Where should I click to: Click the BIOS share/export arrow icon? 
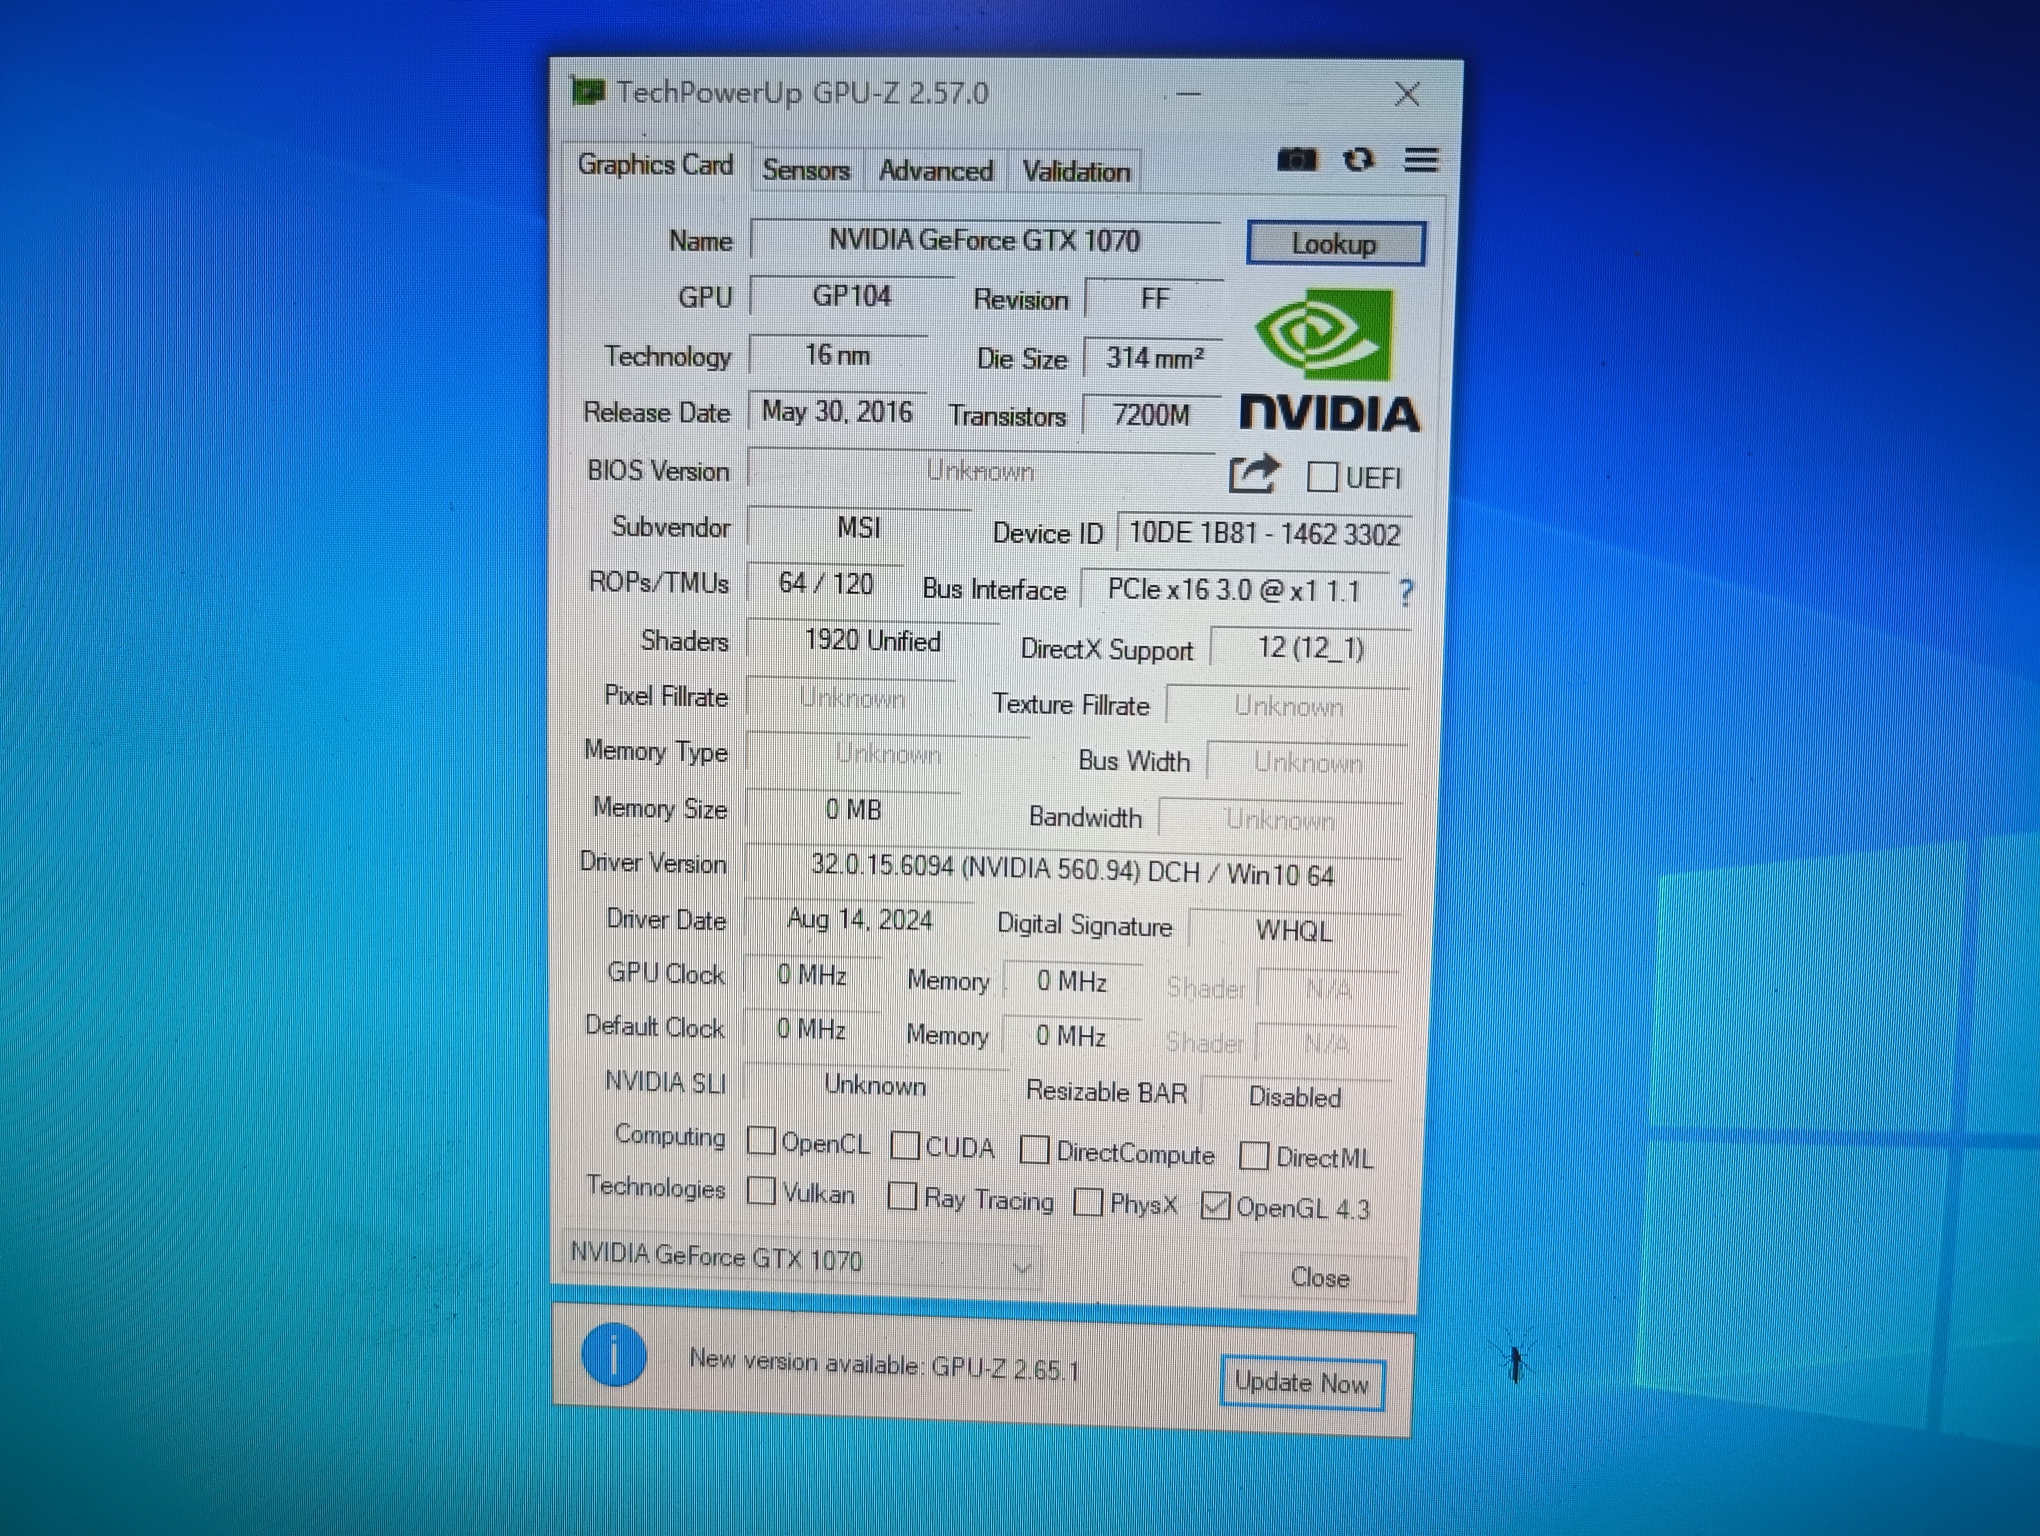pos(1254,474)
